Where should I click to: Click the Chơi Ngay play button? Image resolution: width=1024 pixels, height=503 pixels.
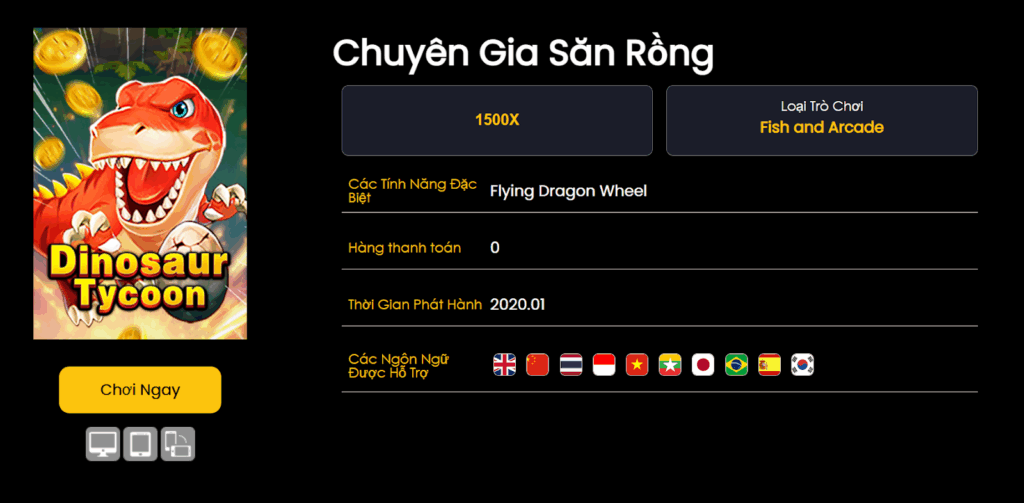(x=140, y=390)
